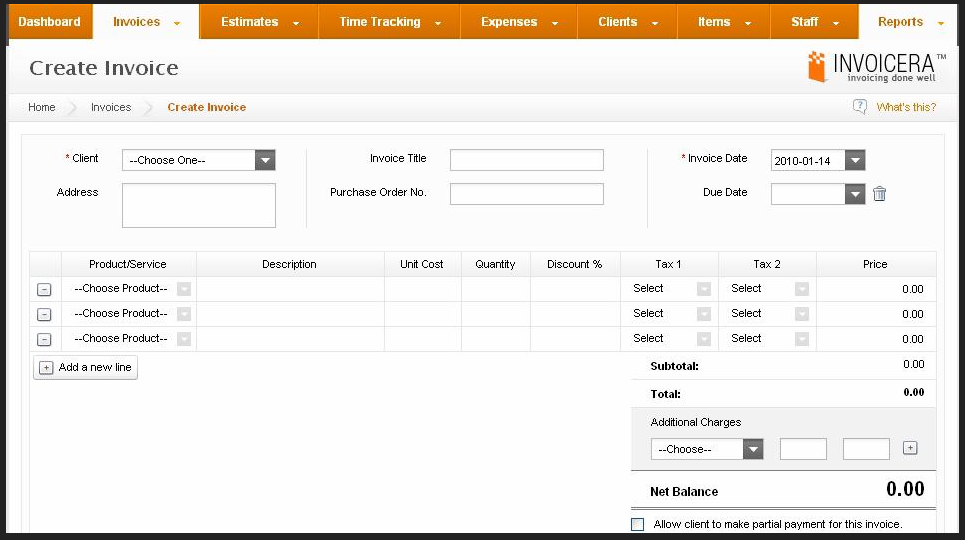Click first row Description cell

coord(290,289)
